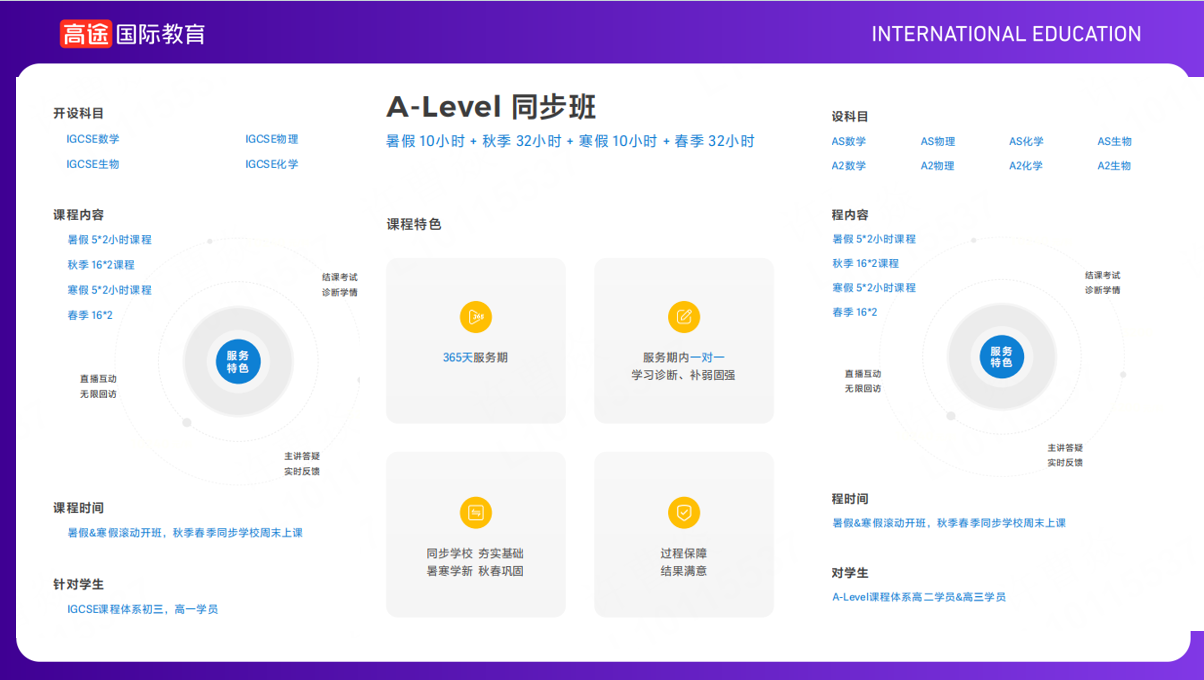Image resolution: width=1204 pixels, height=680 pixels.
Task: Select the A2化学 subject link
Action: 1026,166
